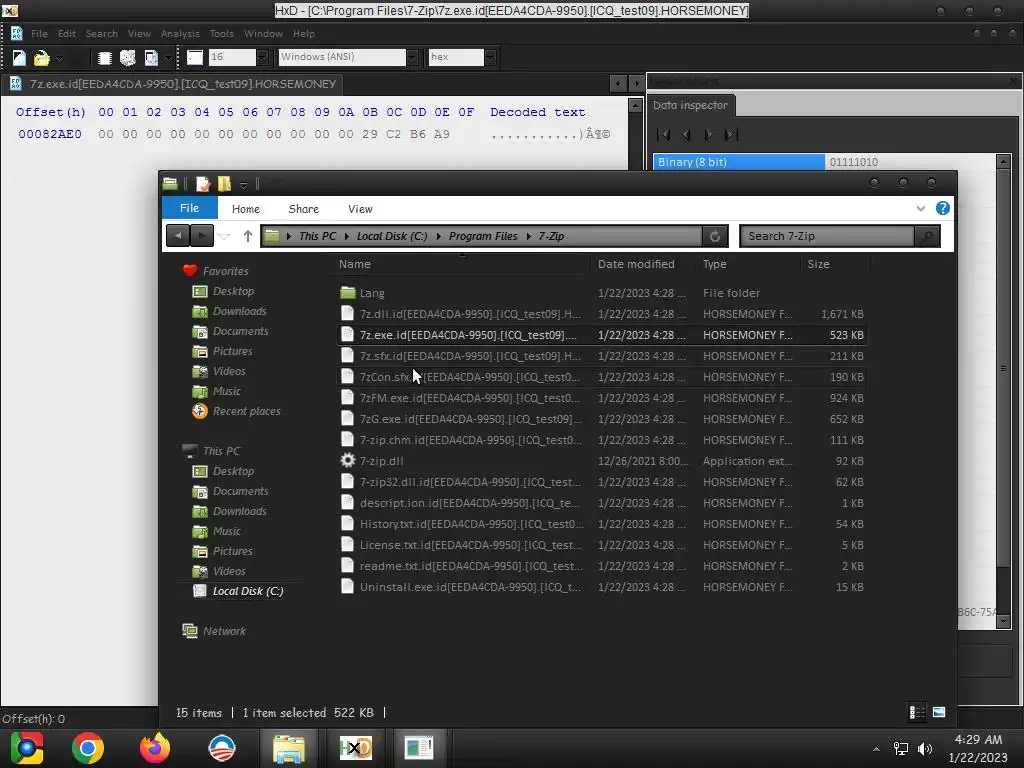Click the Properties icon in Explorer quick access toolbar
Image resolution: width=1024 pixels, height=768 pixels.
point(203,184)
